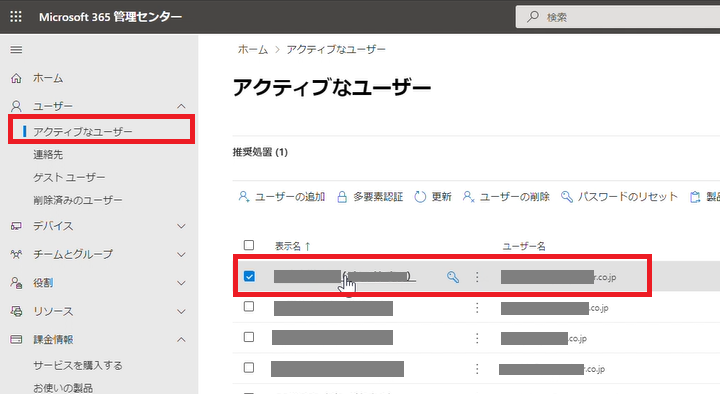The image size is (720, 394).
Task: Open more options dots on selected user row
Action: [477, 277]
